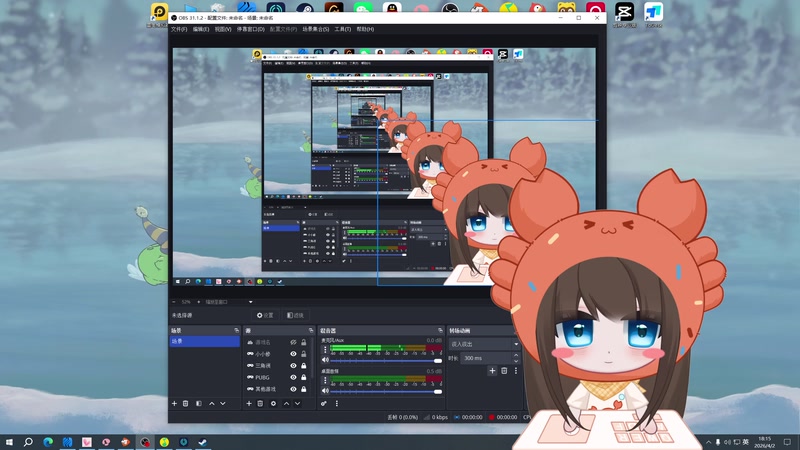
Task: Unlock the PUBG source
Action: (x=304, y=378)
